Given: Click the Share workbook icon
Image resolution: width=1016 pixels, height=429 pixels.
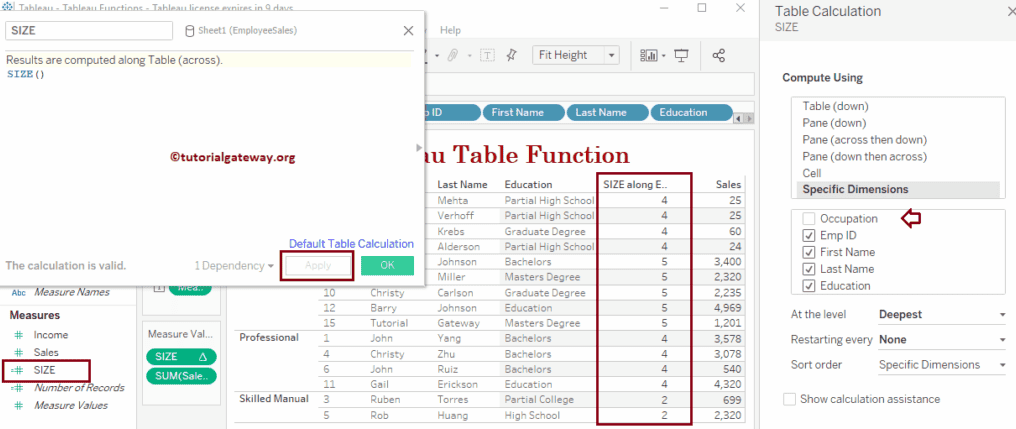Looking at the screenshot, I should (x=718, y=56).
